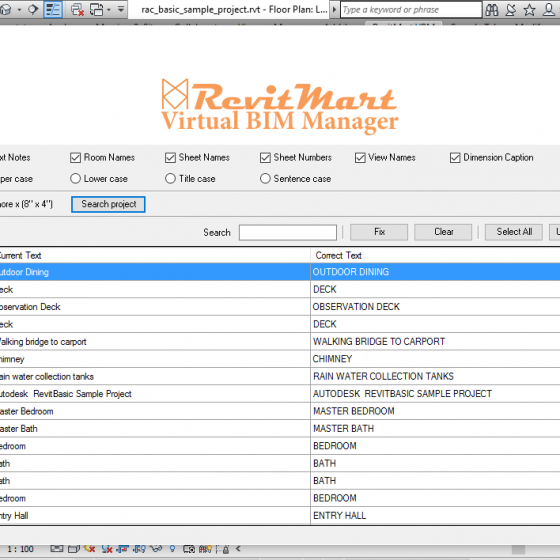Click the Detail Level icon in status bar
This screenshot has width=560, height=560.
(x=56, y=549)
